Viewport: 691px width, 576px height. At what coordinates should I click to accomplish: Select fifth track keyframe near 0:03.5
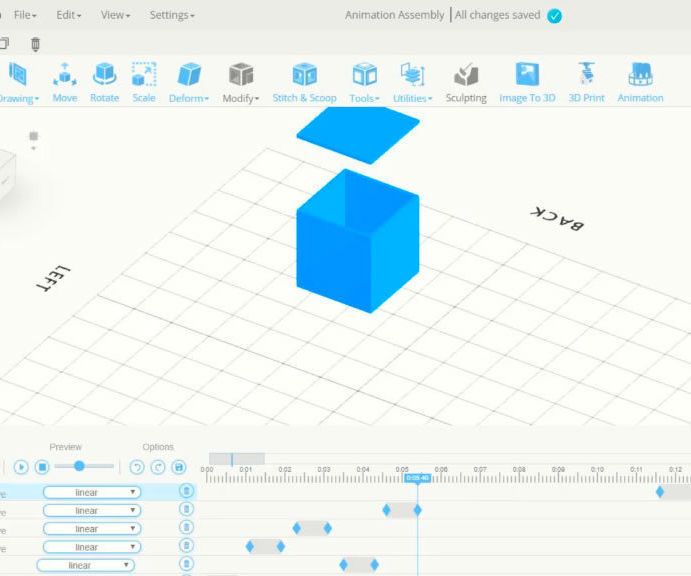tap(343, 565)
